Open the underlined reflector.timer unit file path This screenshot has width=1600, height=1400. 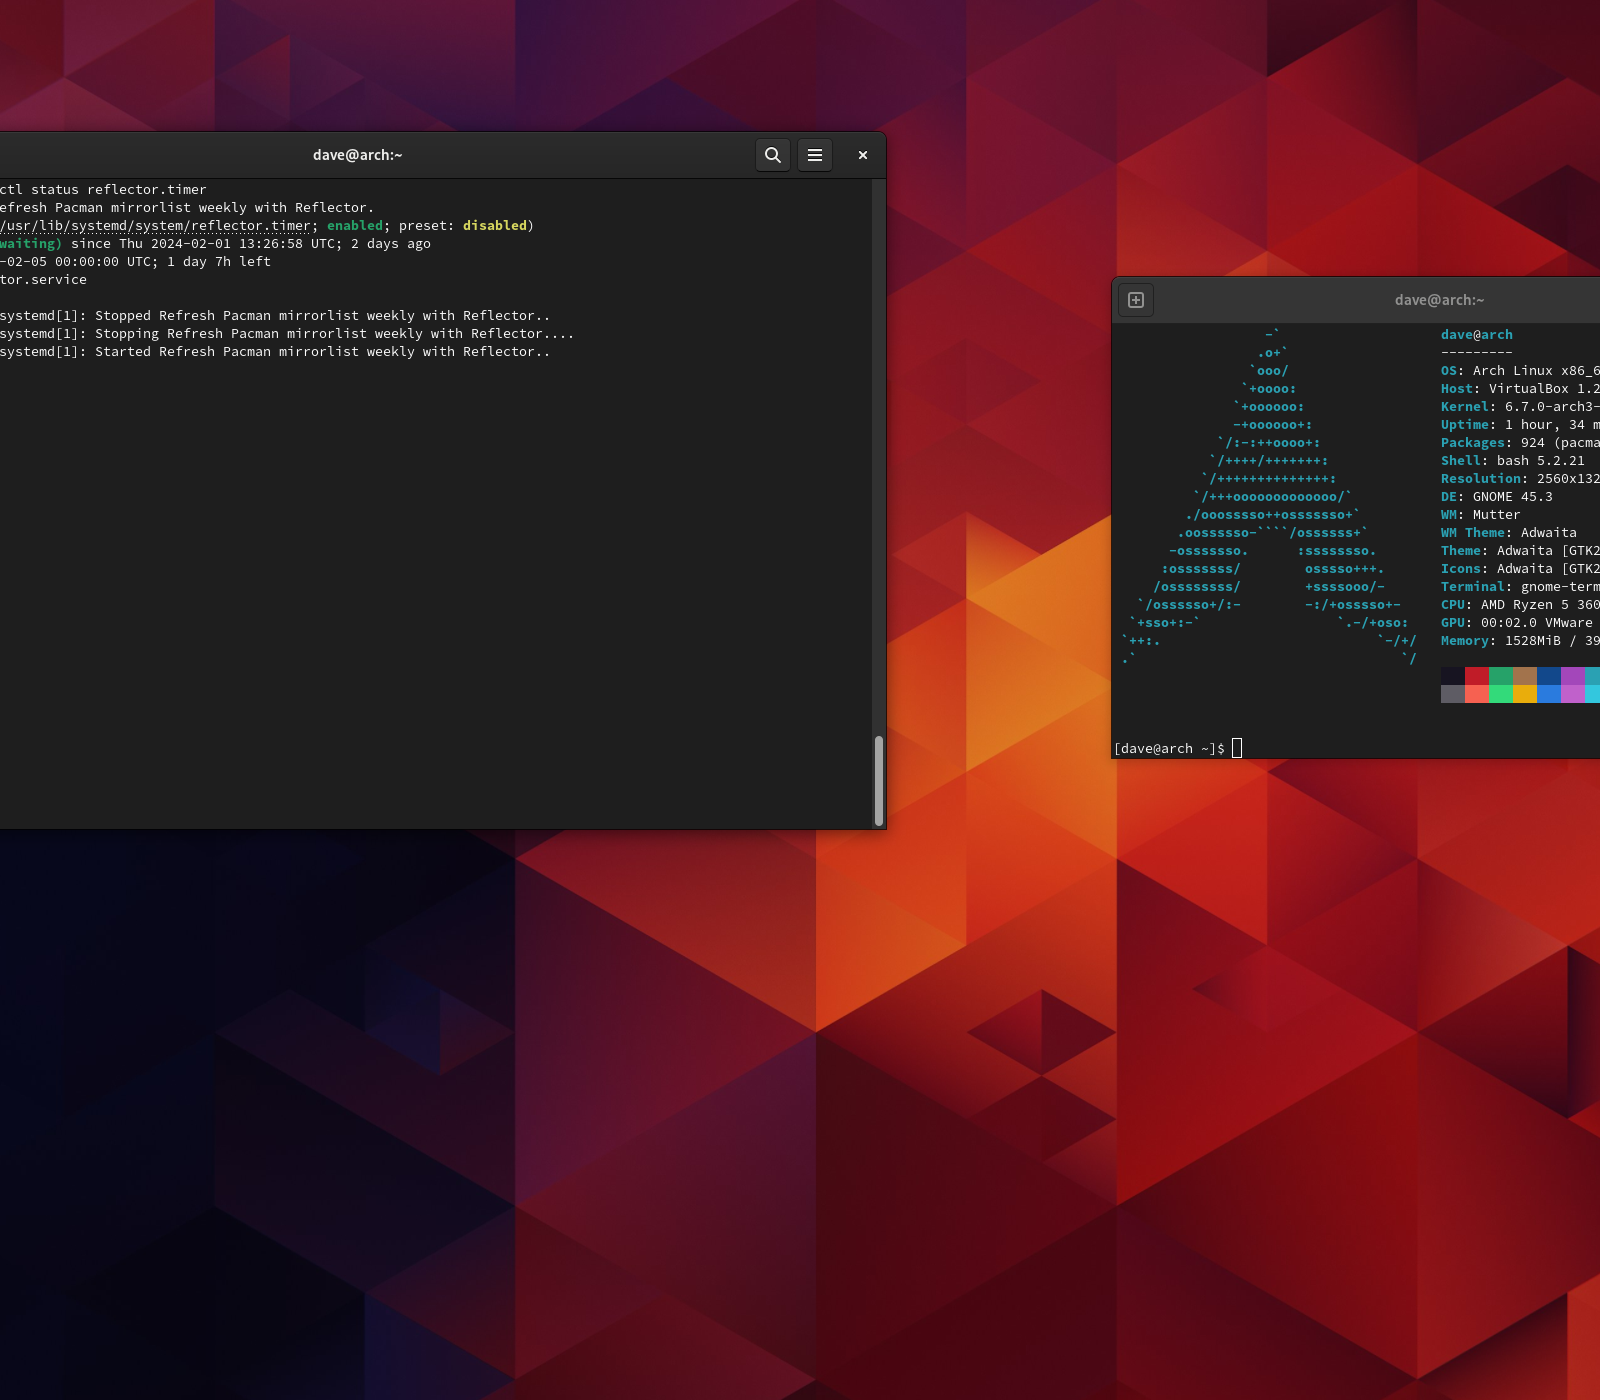click(x=155, y=226)
